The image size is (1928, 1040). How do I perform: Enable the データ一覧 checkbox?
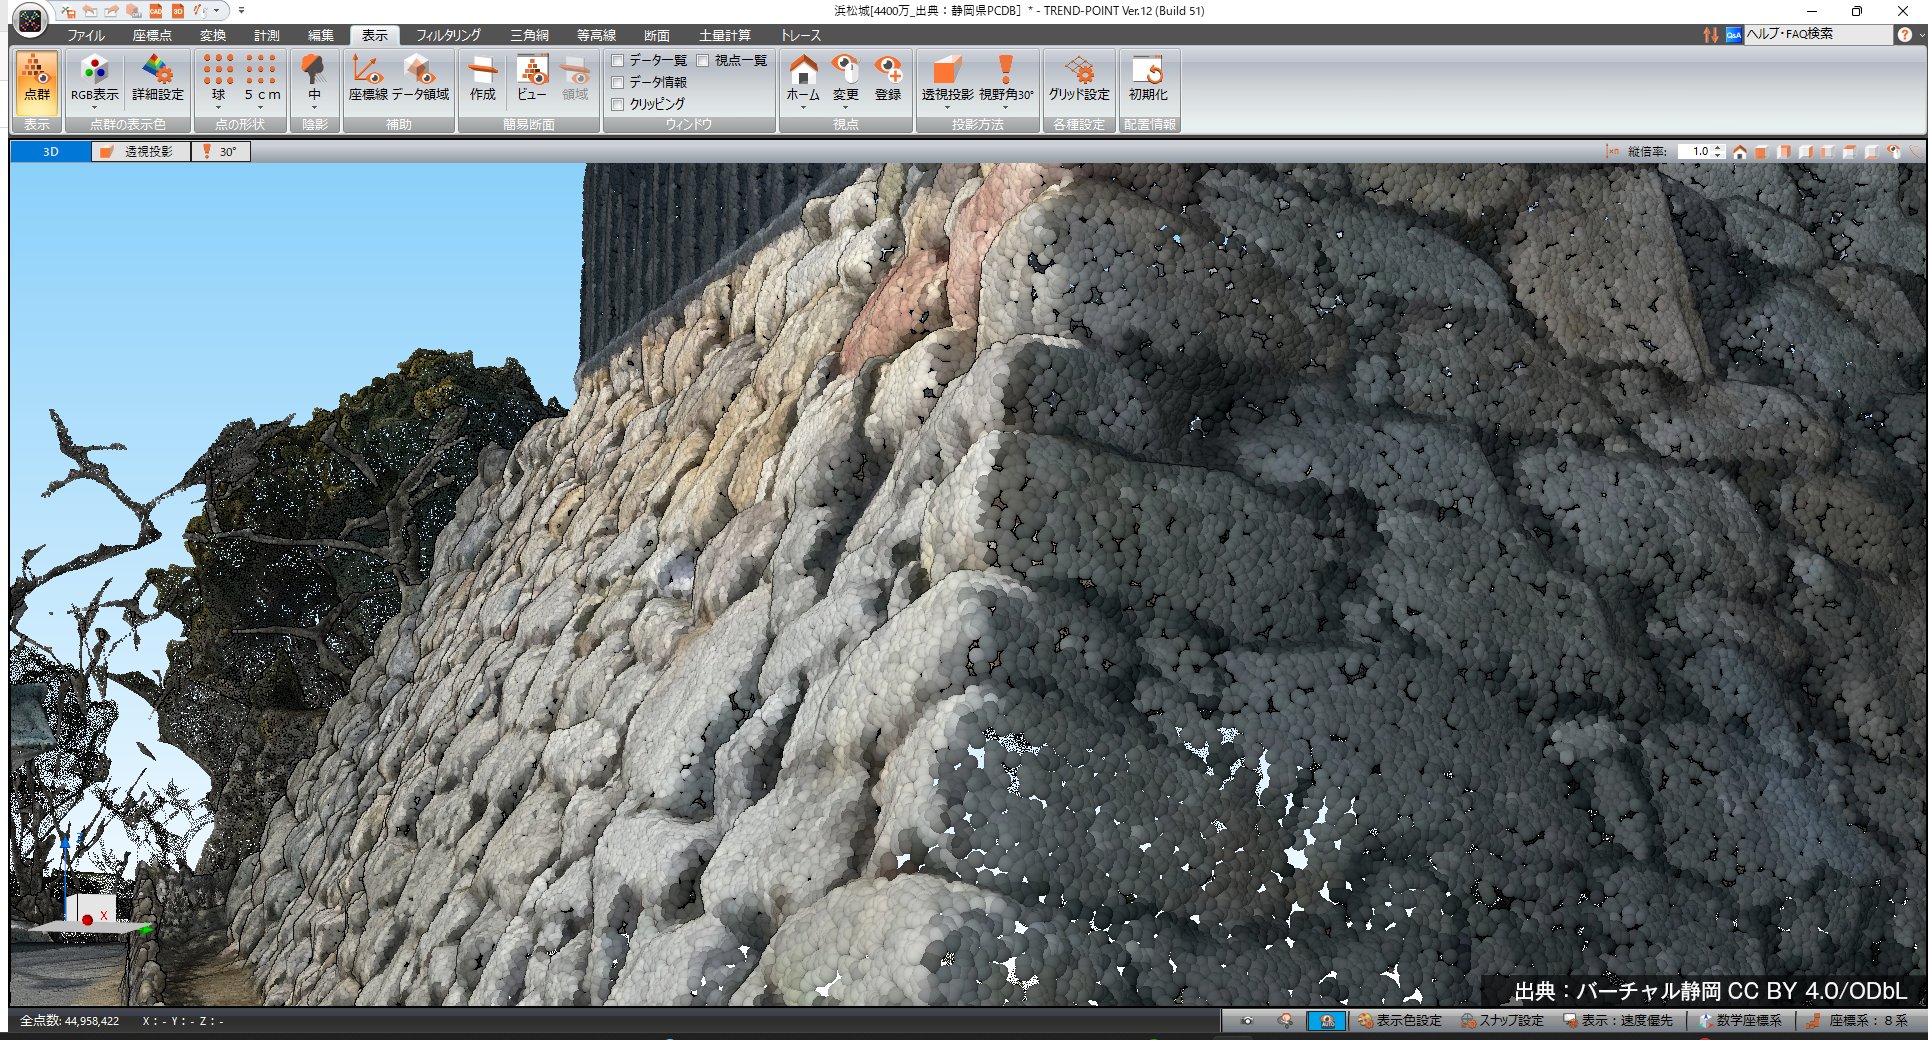point(618,61)
